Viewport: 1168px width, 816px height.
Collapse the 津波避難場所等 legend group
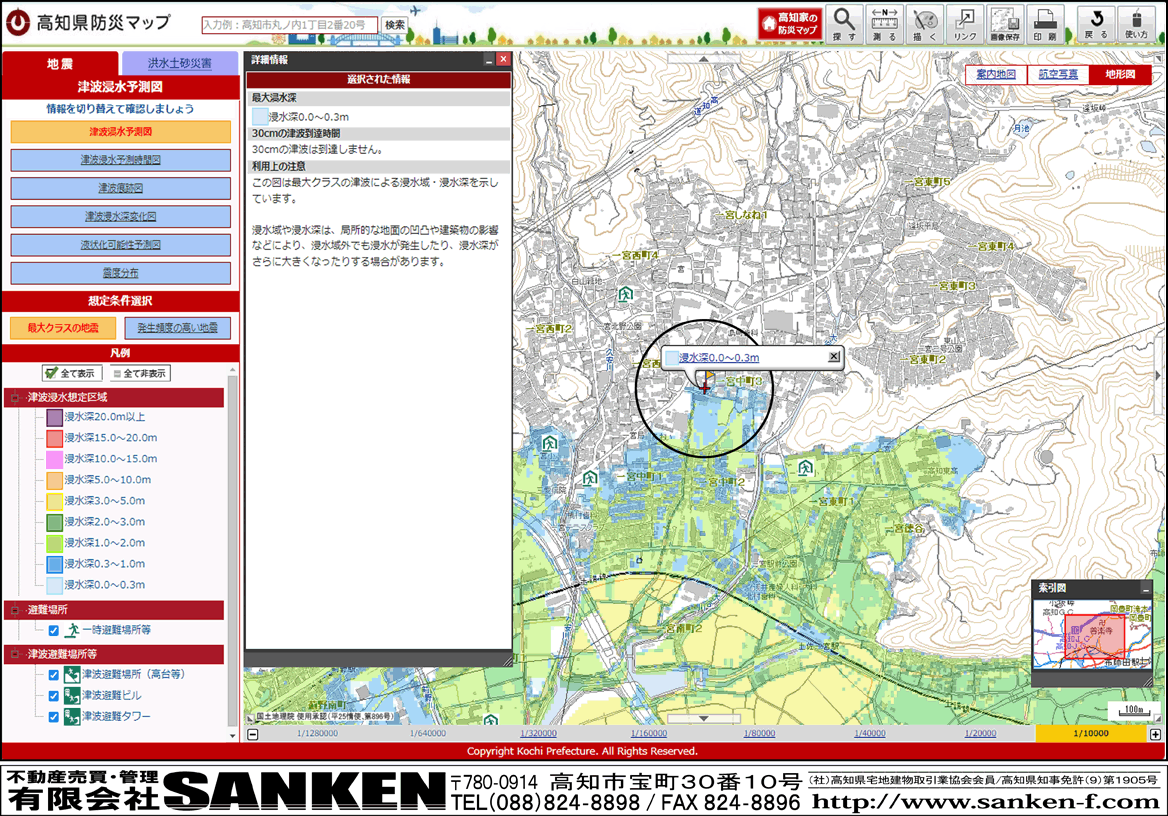(x=15, y=654)
